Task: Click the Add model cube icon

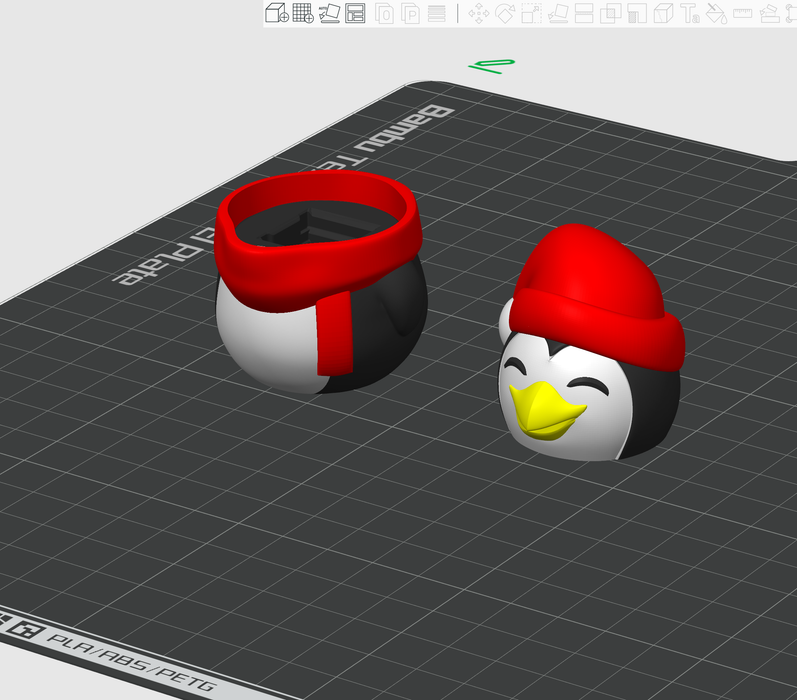Action: pos(276,13)
